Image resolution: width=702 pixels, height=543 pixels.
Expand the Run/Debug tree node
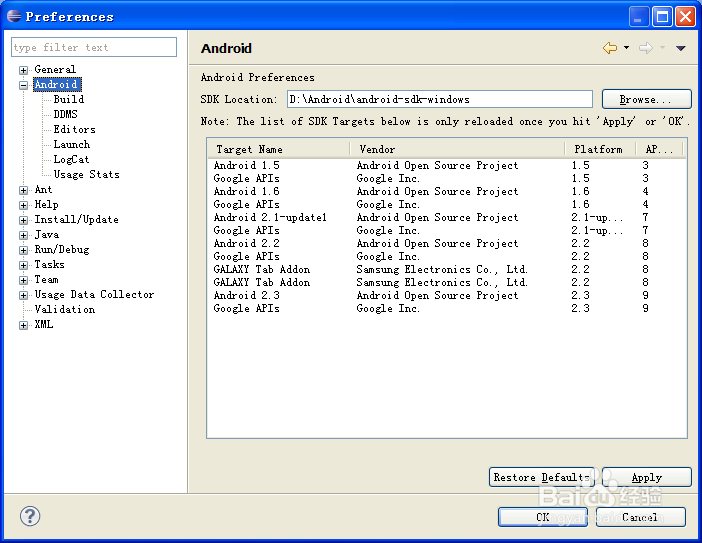[x=23, y=250]
